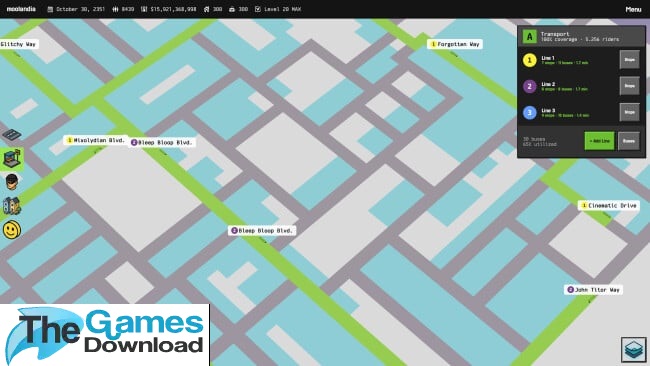The height and width of the screenshot is (366, 650).
Task: Click the Line 2 name text
Action: (x=548, y=84)
